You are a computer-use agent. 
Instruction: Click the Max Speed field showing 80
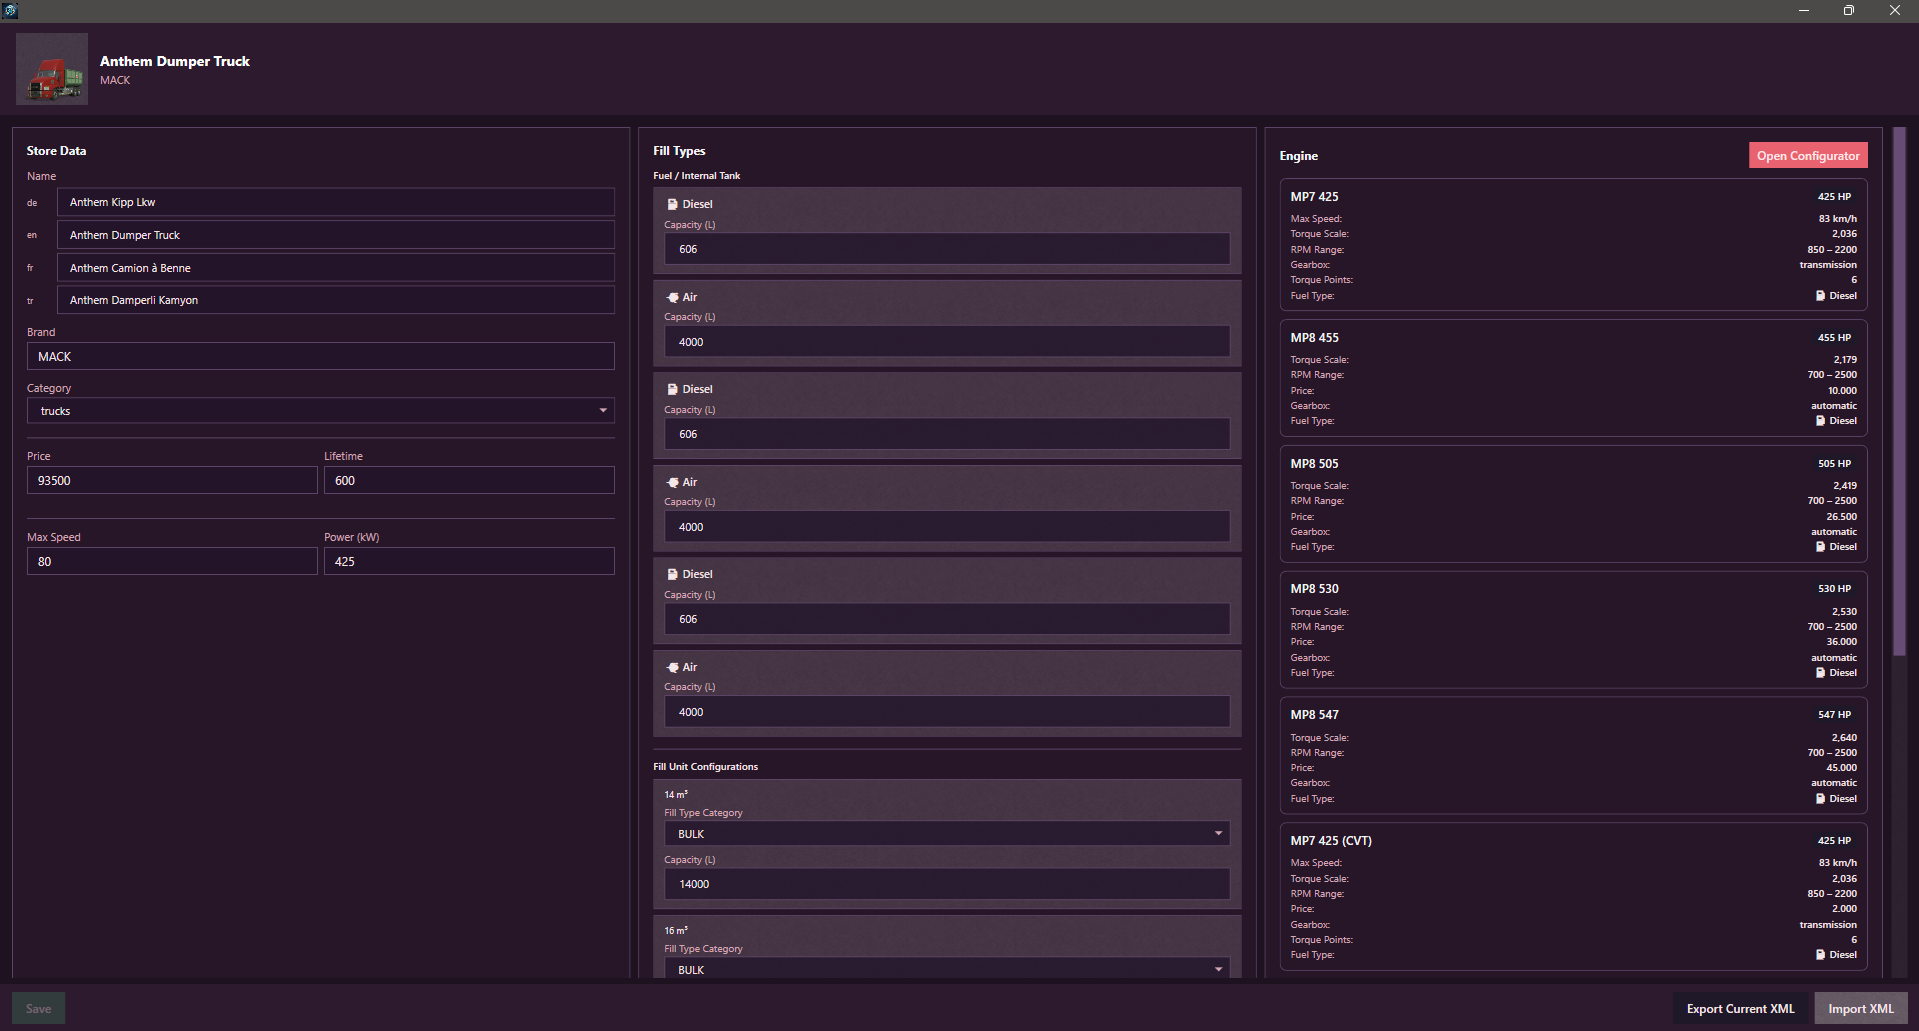point(172,562)
